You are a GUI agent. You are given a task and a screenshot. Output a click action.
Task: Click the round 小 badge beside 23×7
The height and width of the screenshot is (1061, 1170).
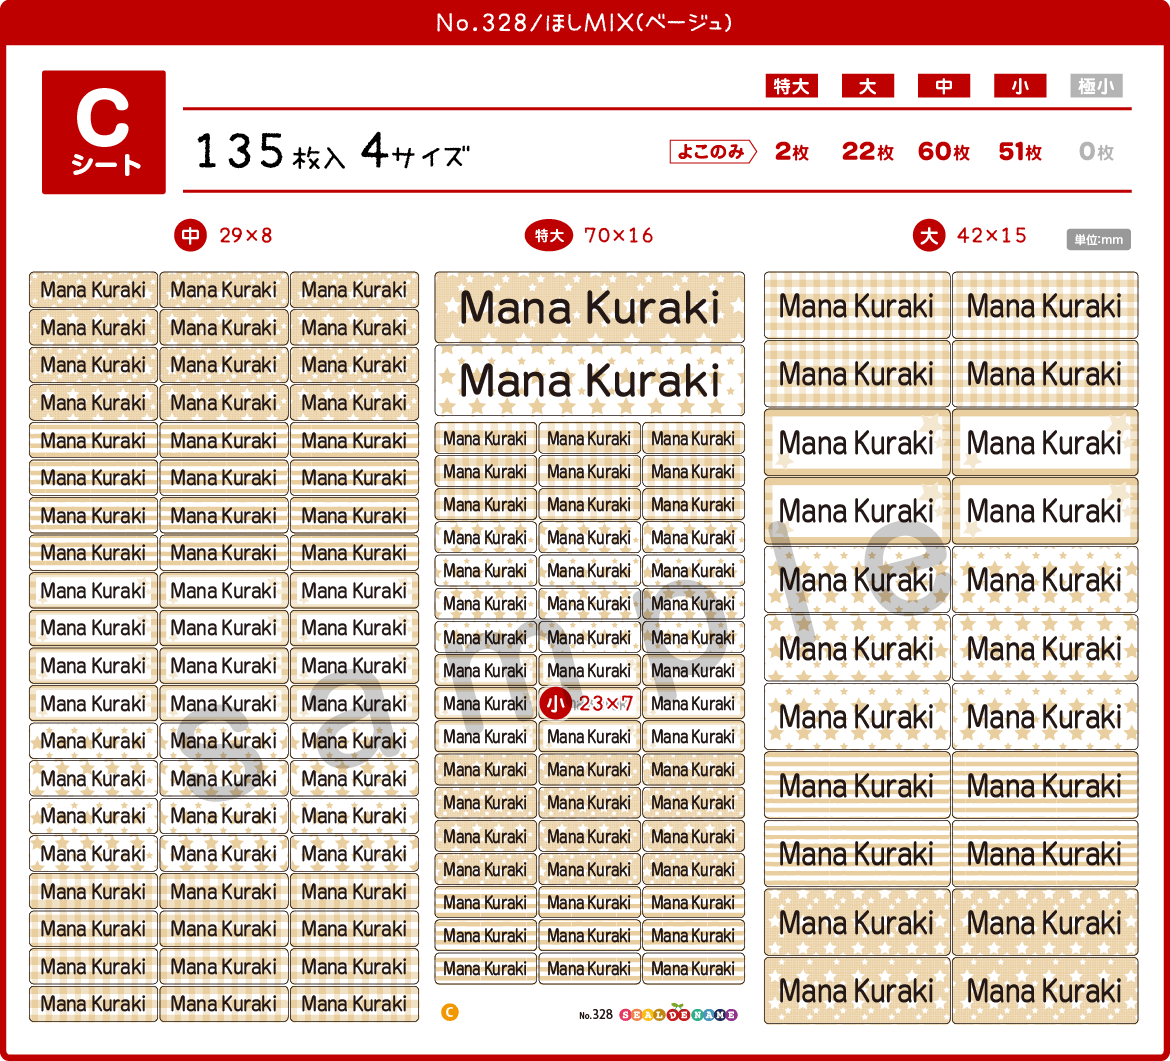[x=555, y=704]
